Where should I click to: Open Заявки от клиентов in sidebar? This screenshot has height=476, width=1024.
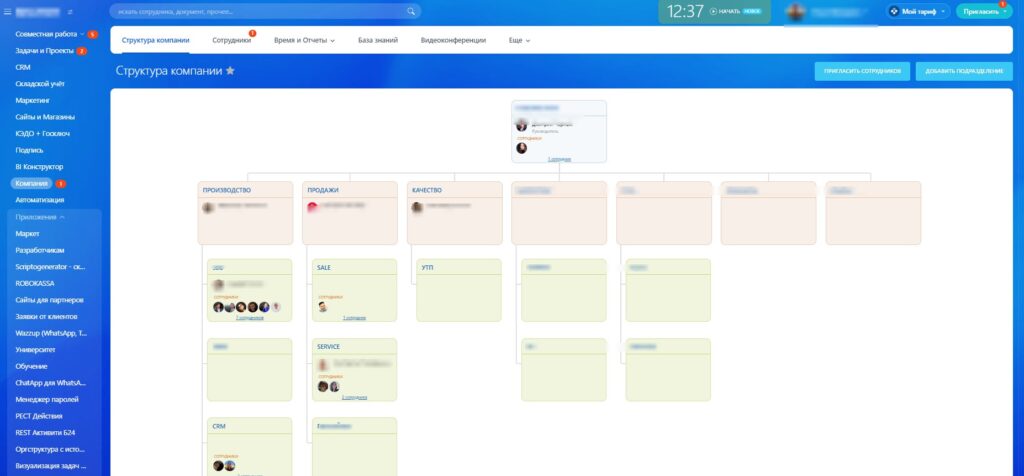tap(47, 317)
